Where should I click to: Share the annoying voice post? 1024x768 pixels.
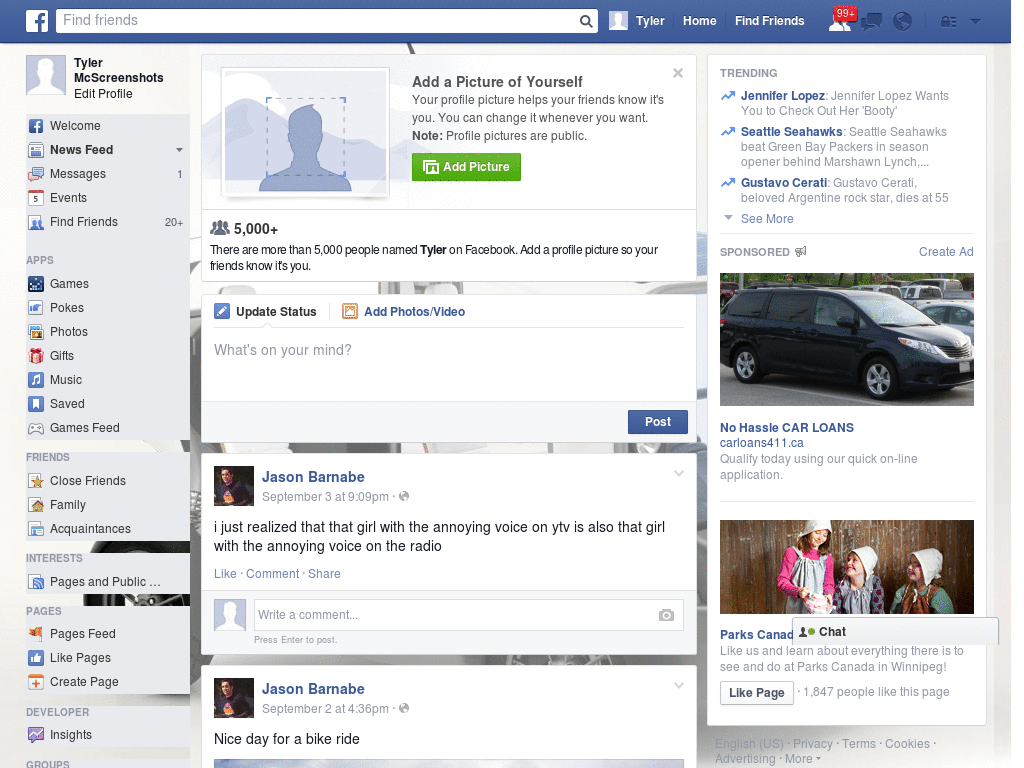tap(324, 573)
